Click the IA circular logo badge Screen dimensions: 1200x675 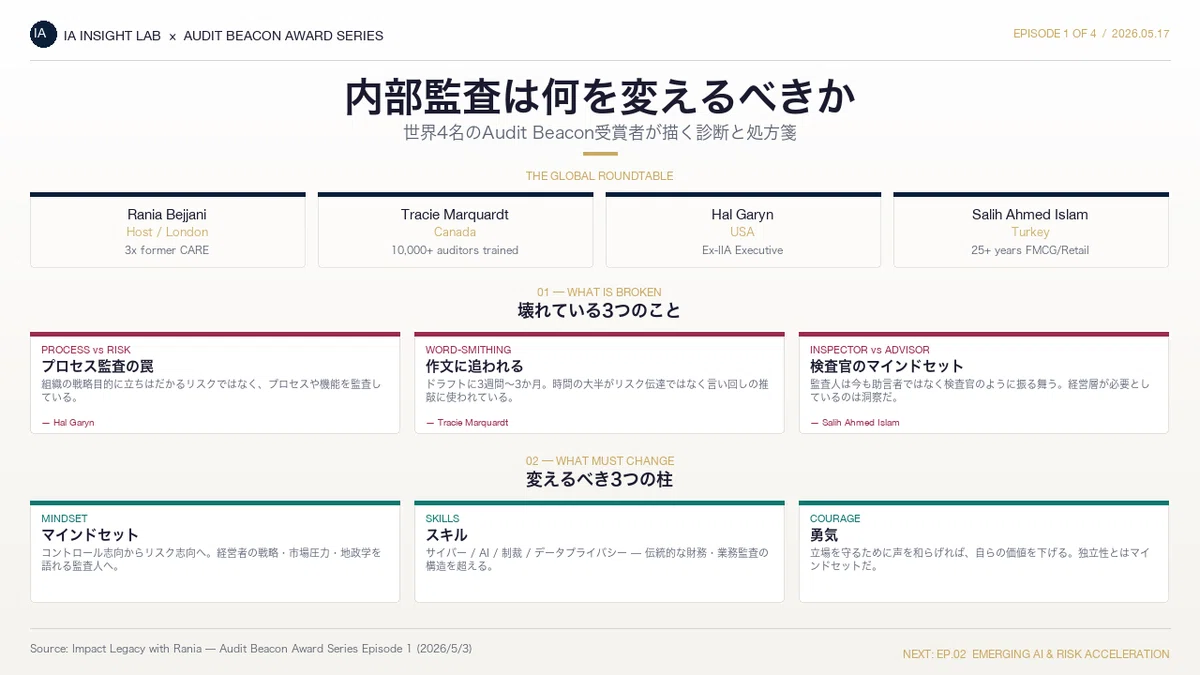tap(43, 34)
